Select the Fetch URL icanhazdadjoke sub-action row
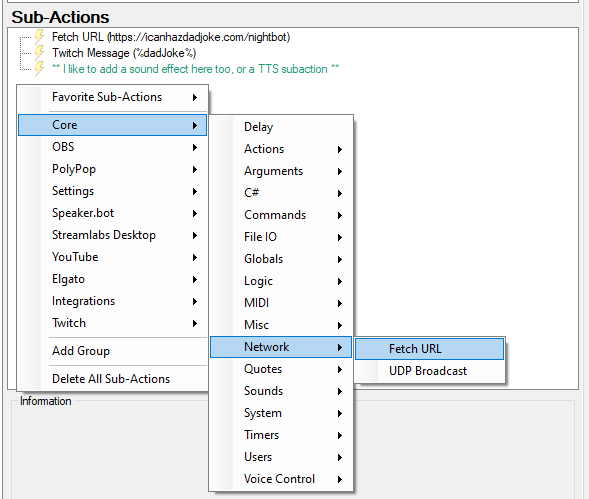Image resolution: width=589 pixels, height=499 pixels. pyautogui.click(x=171, y=37)
